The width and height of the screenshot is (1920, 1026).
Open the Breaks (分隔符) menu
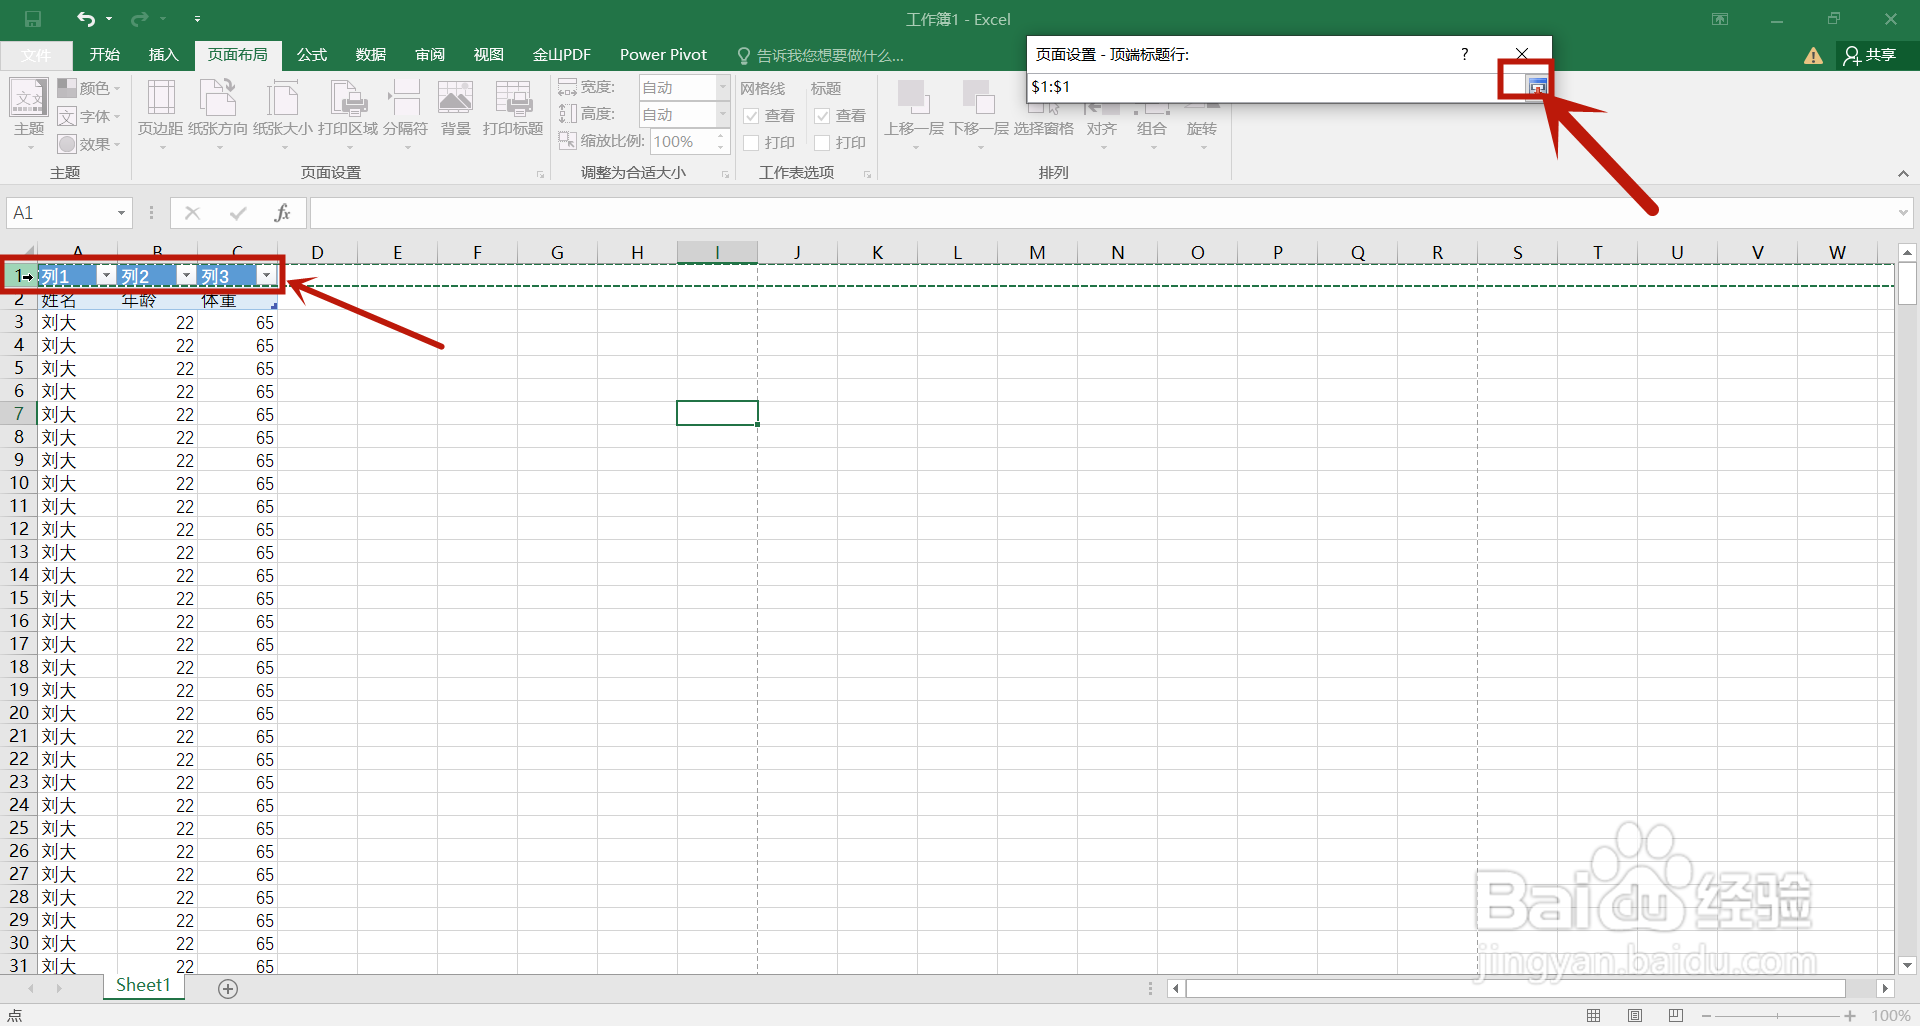tap(405, 115)
